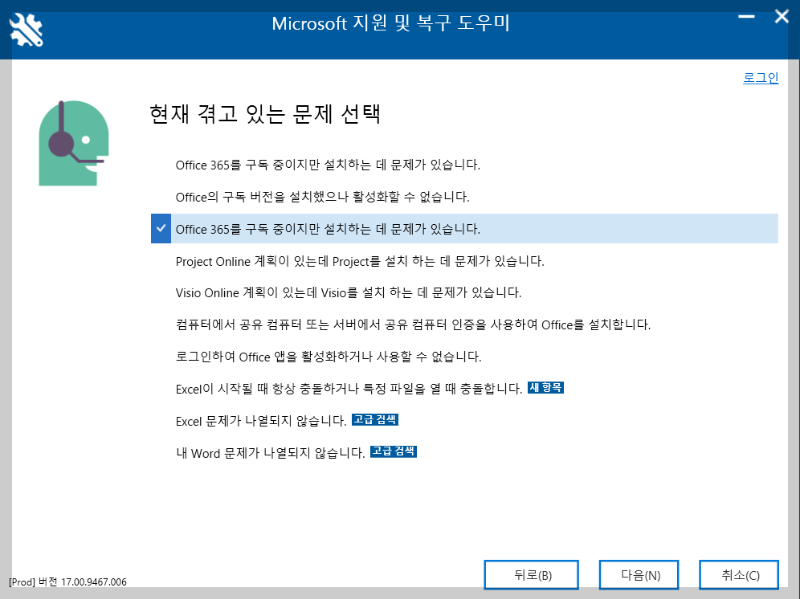Click the '고급 검색' badge beside Word 문제

pos(393,451)
